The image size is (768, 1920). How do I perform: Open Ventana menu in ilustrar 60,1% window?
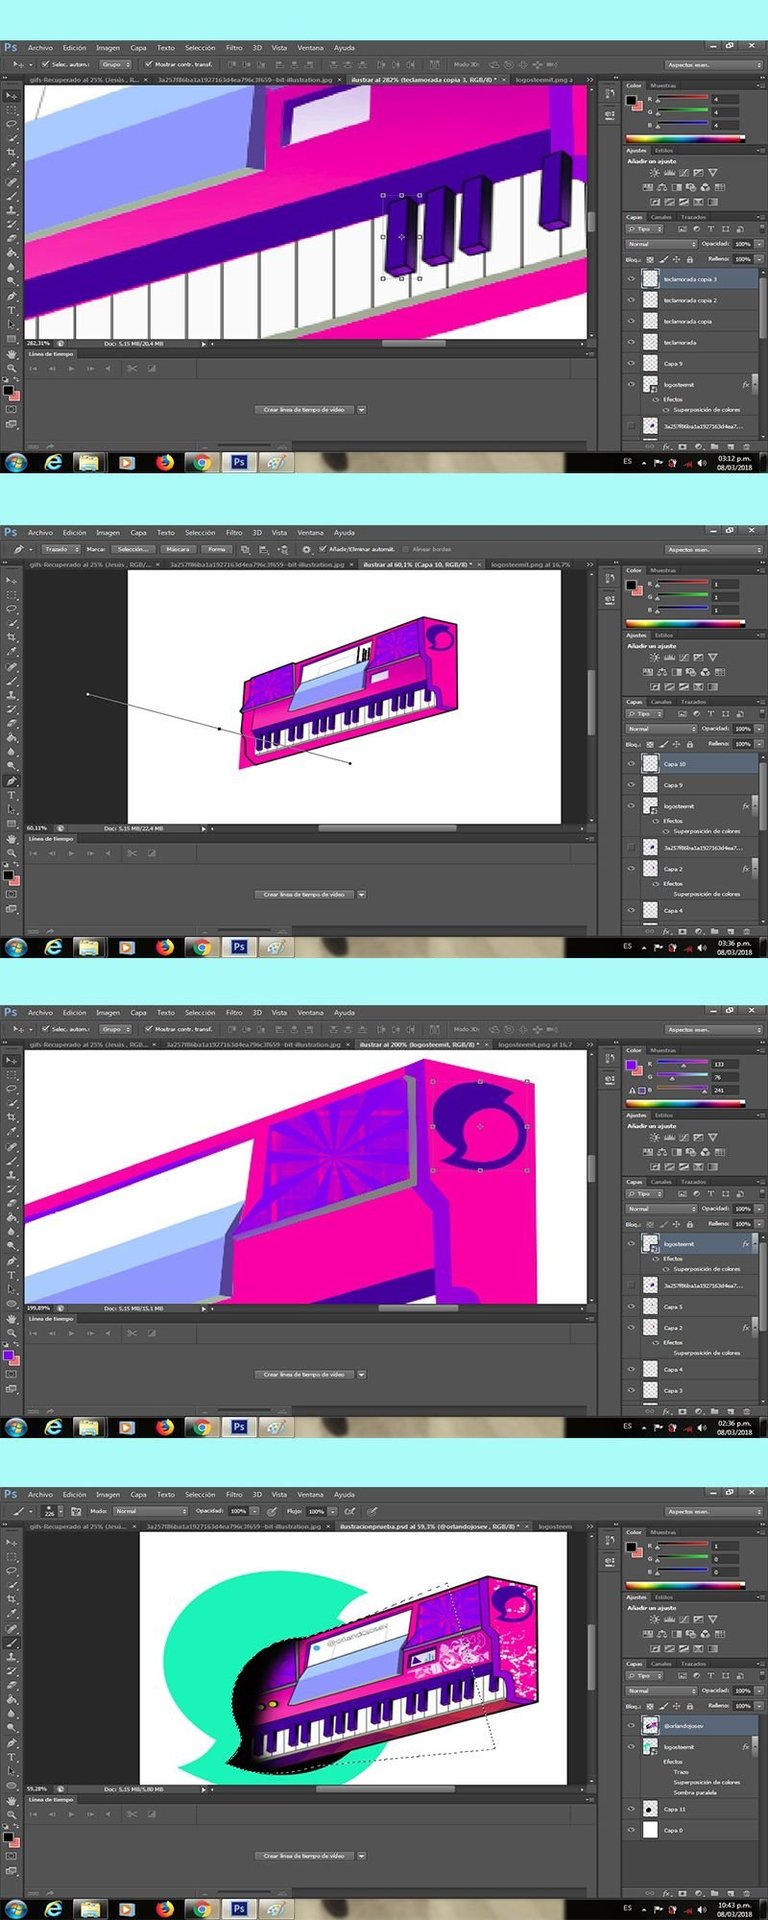(x=310, y=533)
